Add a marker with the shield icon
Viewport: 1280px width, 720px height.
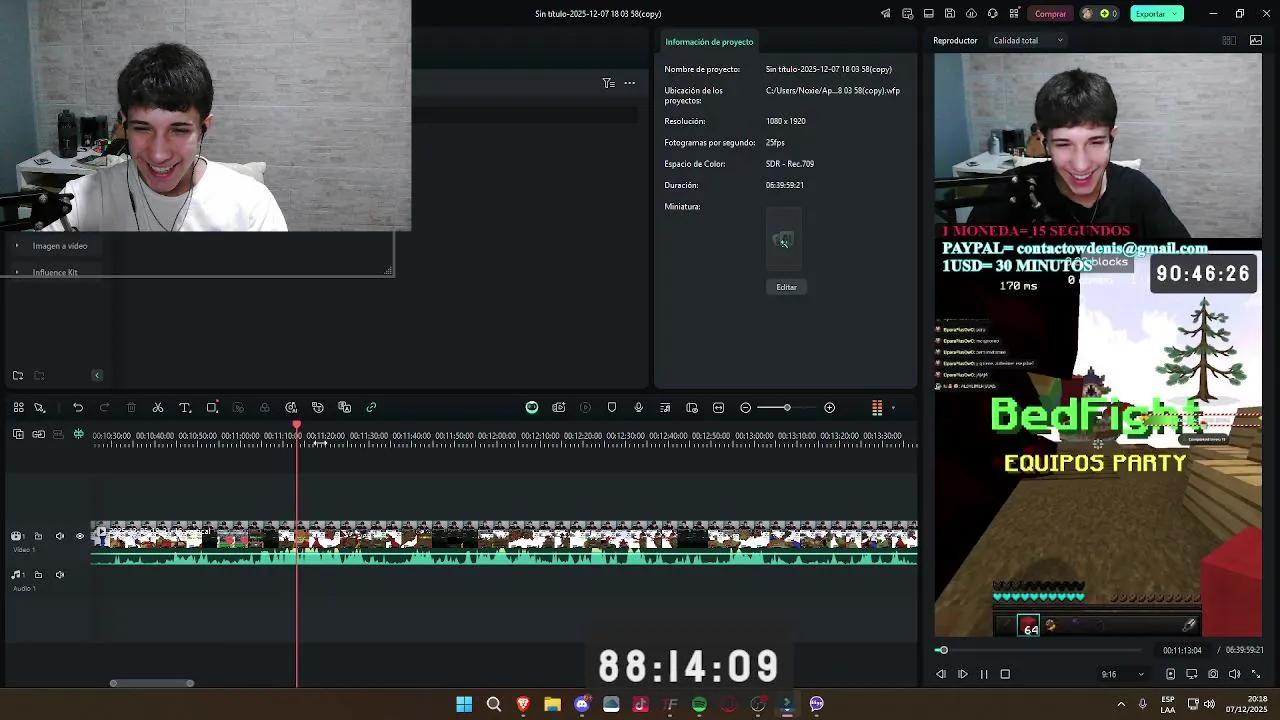pos(612,408)
